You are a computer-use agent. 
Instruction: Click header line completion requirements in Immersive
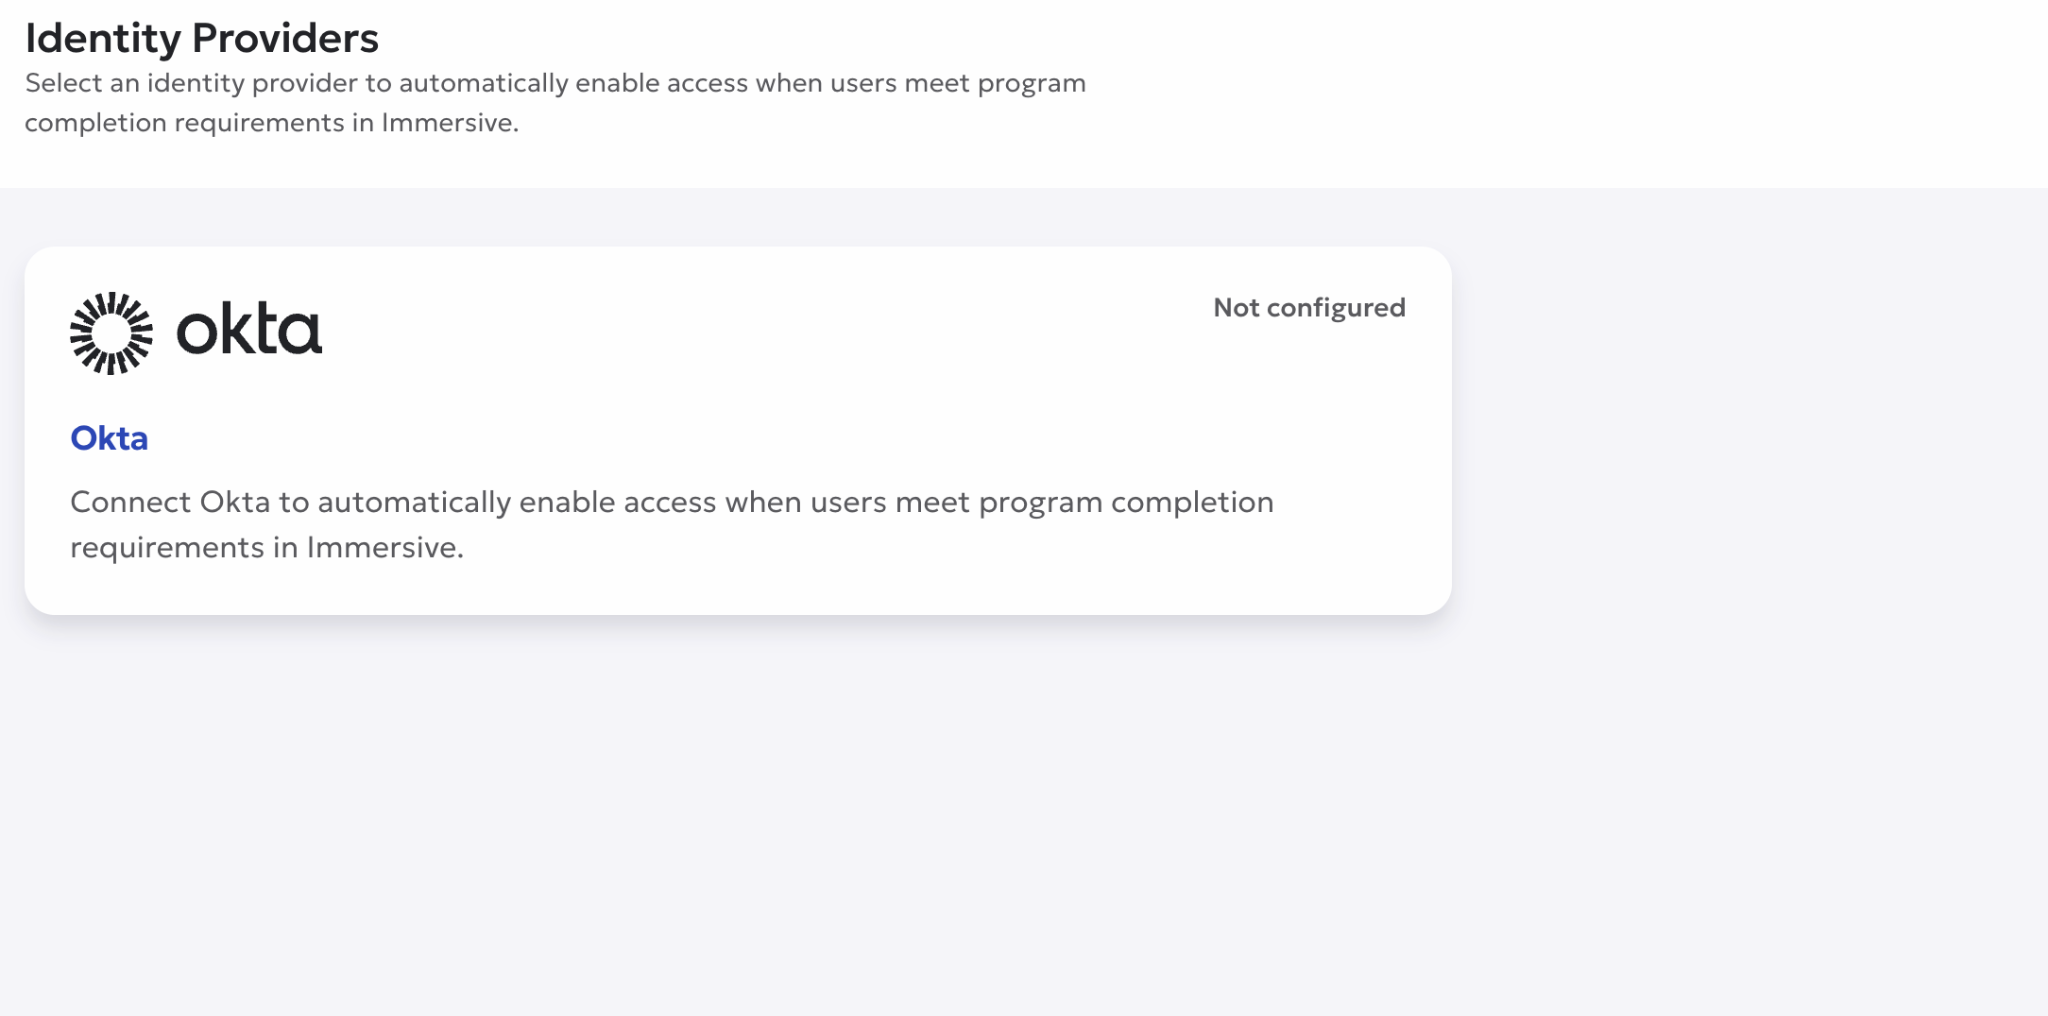click(x=272, y=123)
